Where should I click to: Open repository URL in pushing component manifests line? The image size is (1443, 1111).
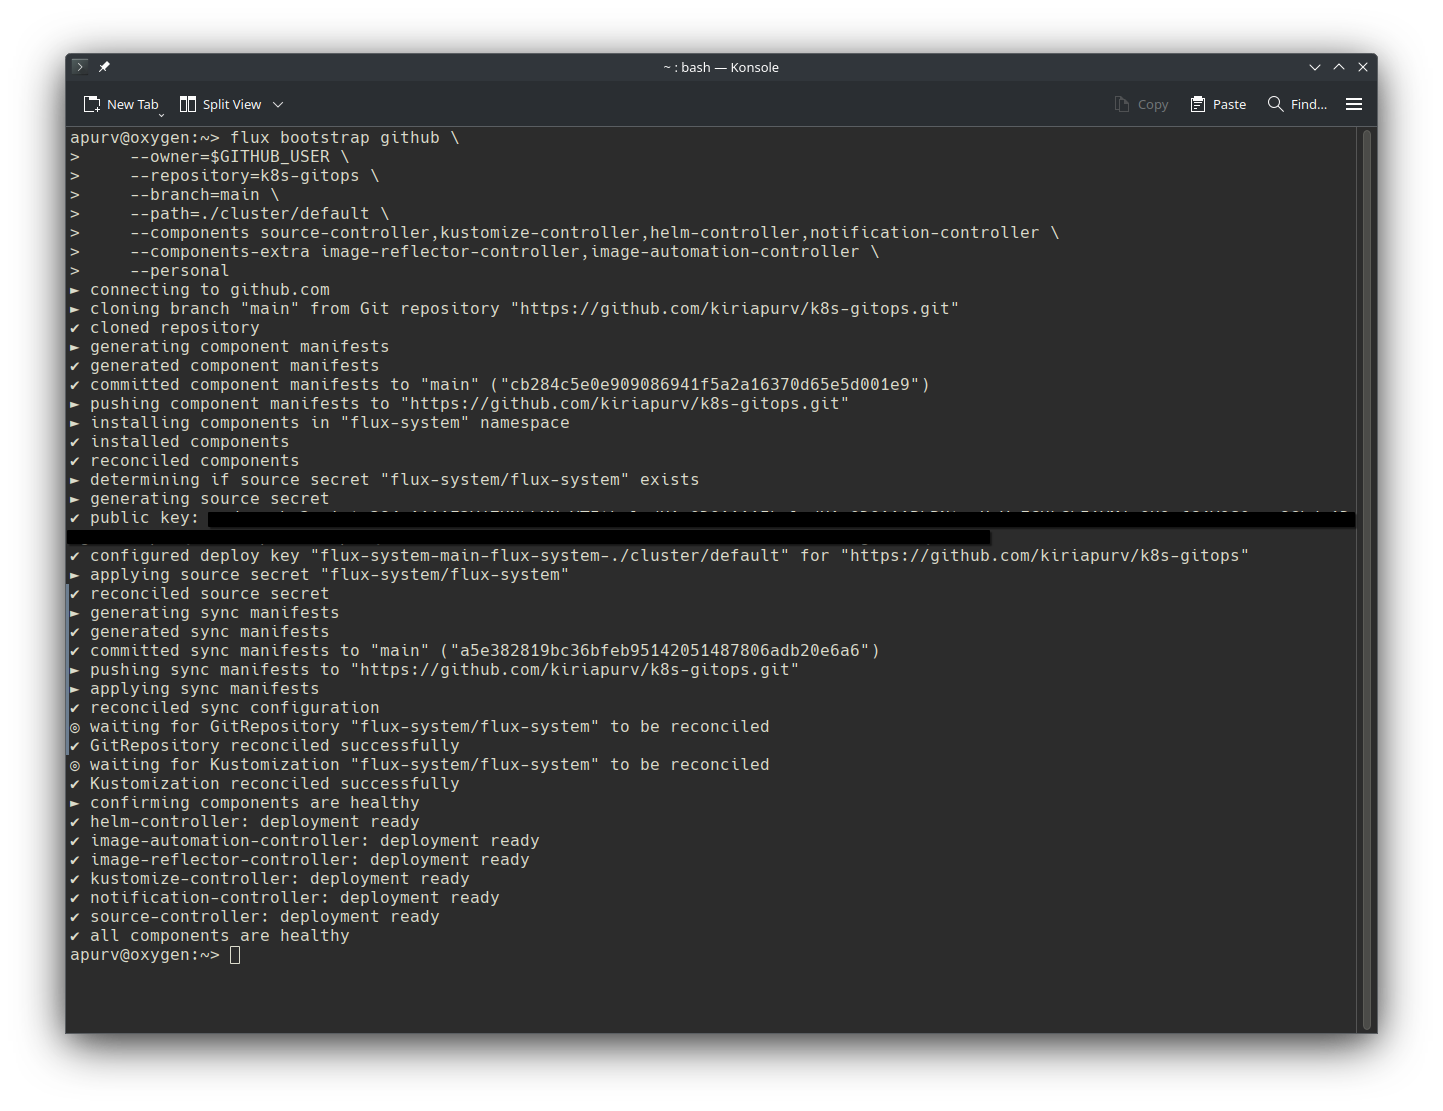tap(624, 404)
